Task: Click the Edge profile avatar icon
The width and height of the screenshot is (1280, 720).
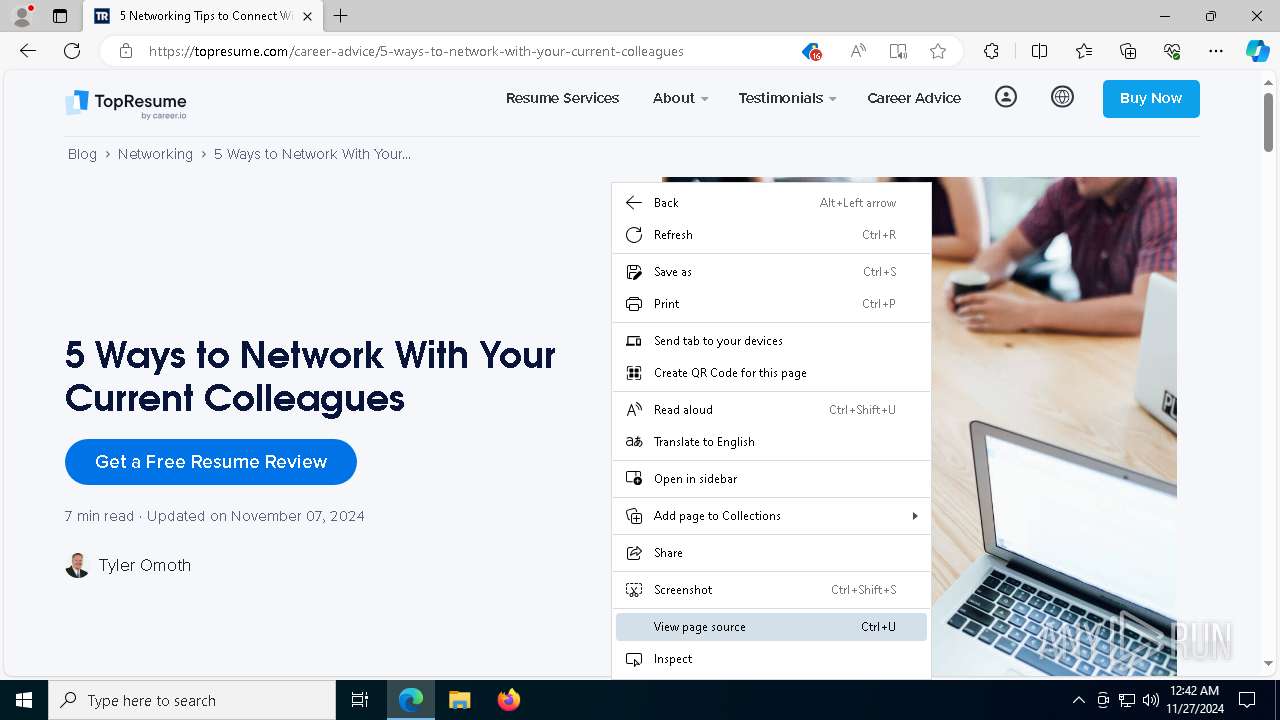Action: coord(22,16)
